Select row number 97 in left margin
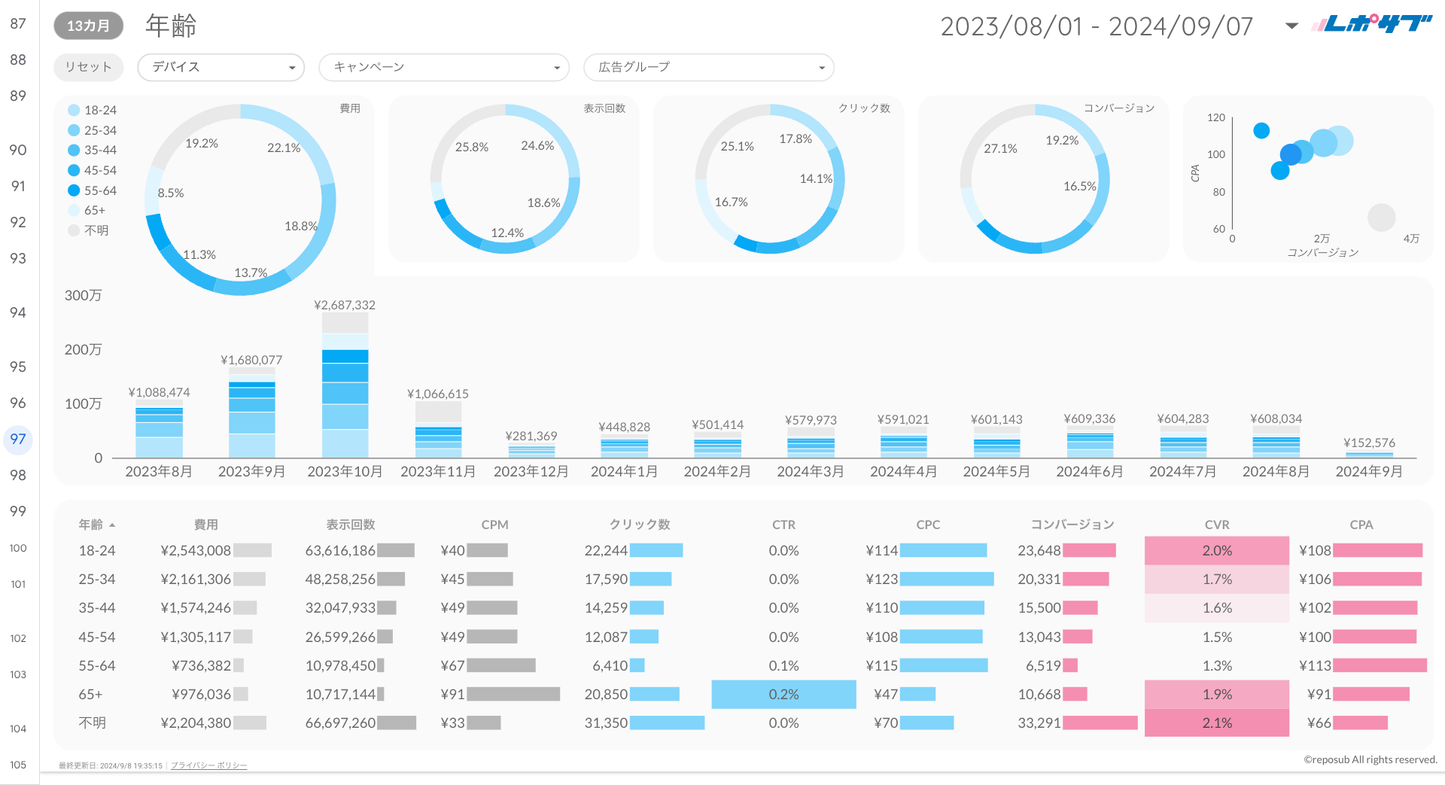 coord(18,439)
